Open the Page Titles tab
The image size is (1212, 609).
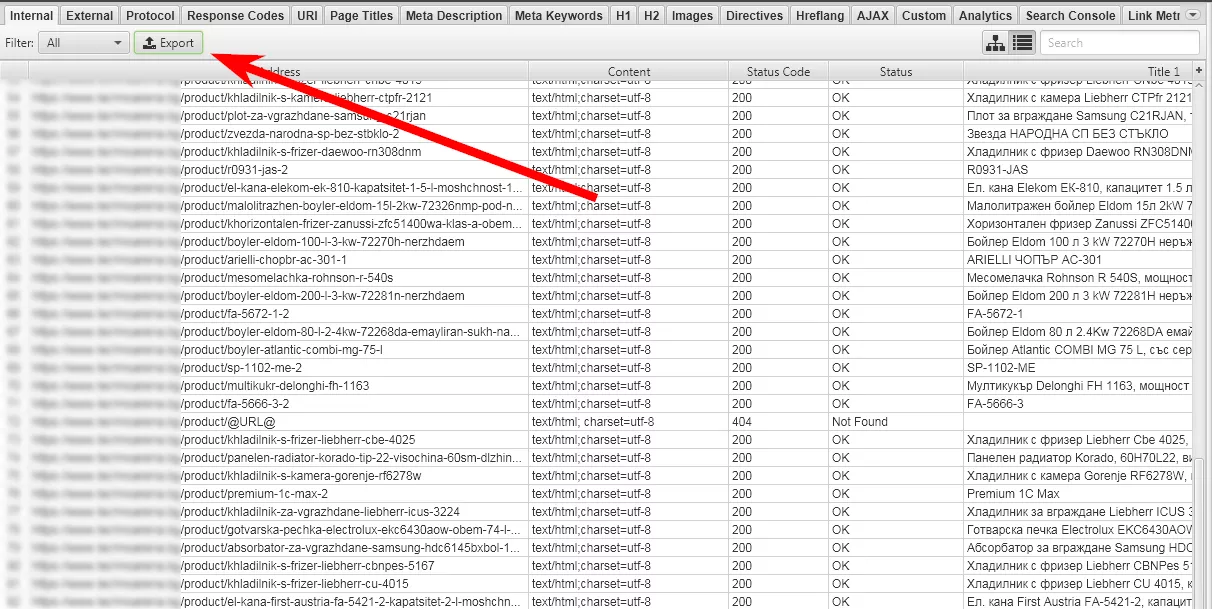[360, 15]
